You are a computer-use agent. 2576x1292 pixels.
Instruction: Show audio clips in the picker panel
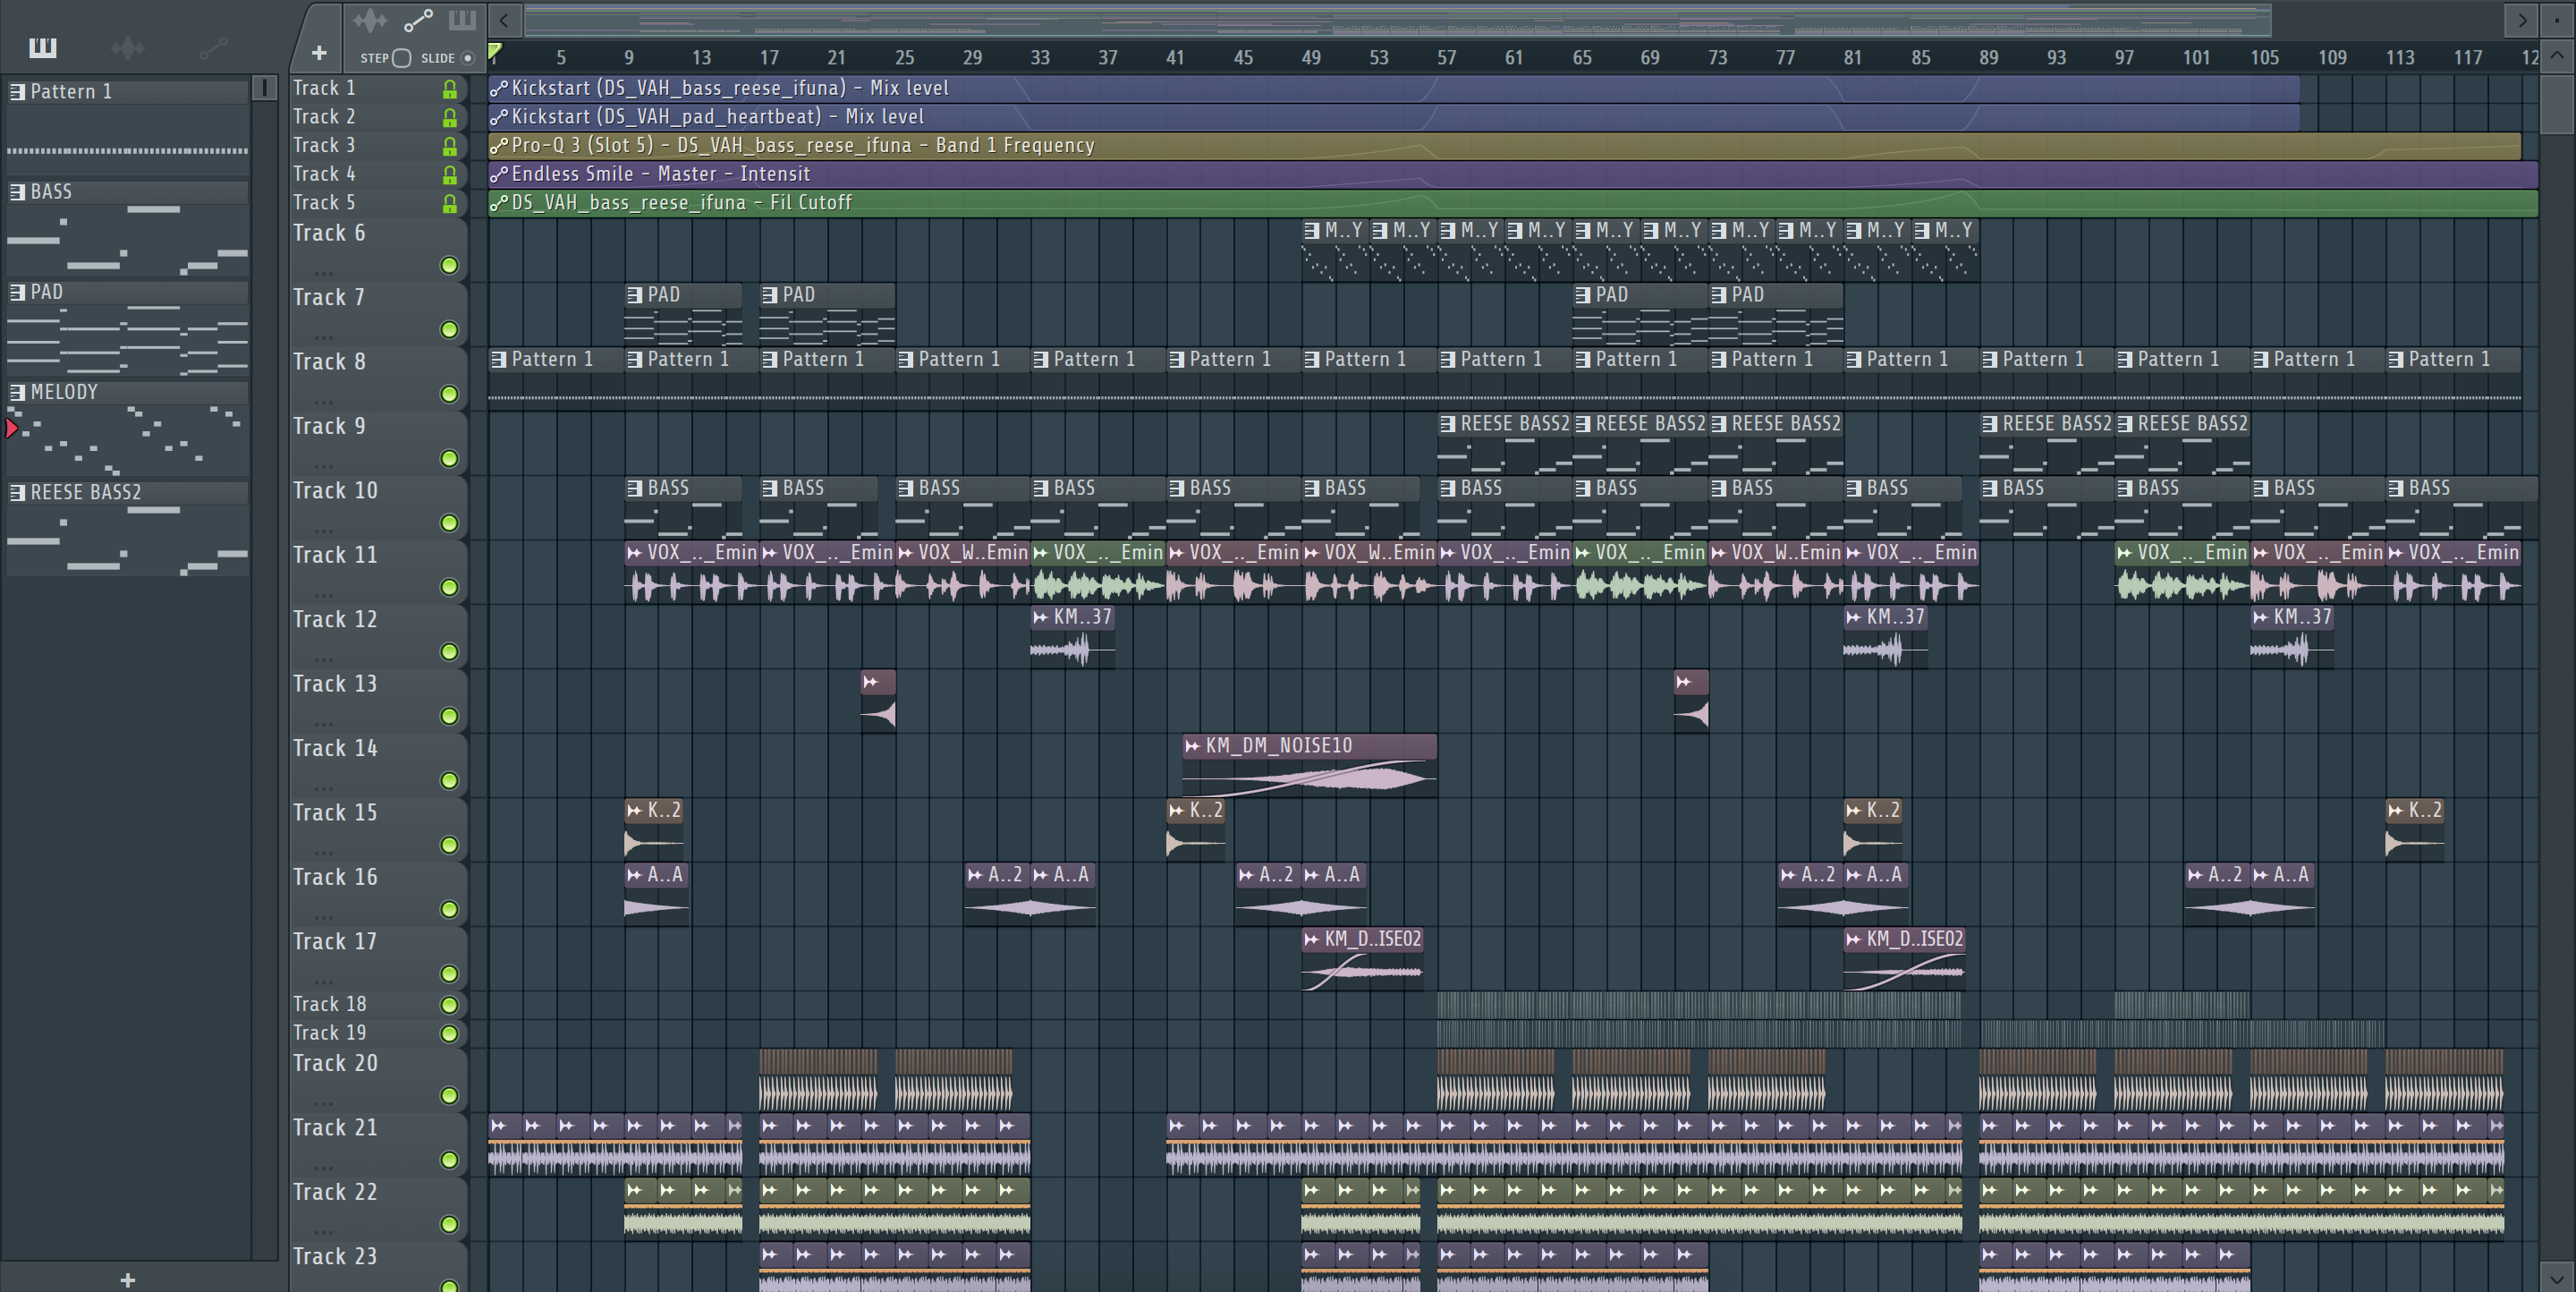[x=128, y=47]
